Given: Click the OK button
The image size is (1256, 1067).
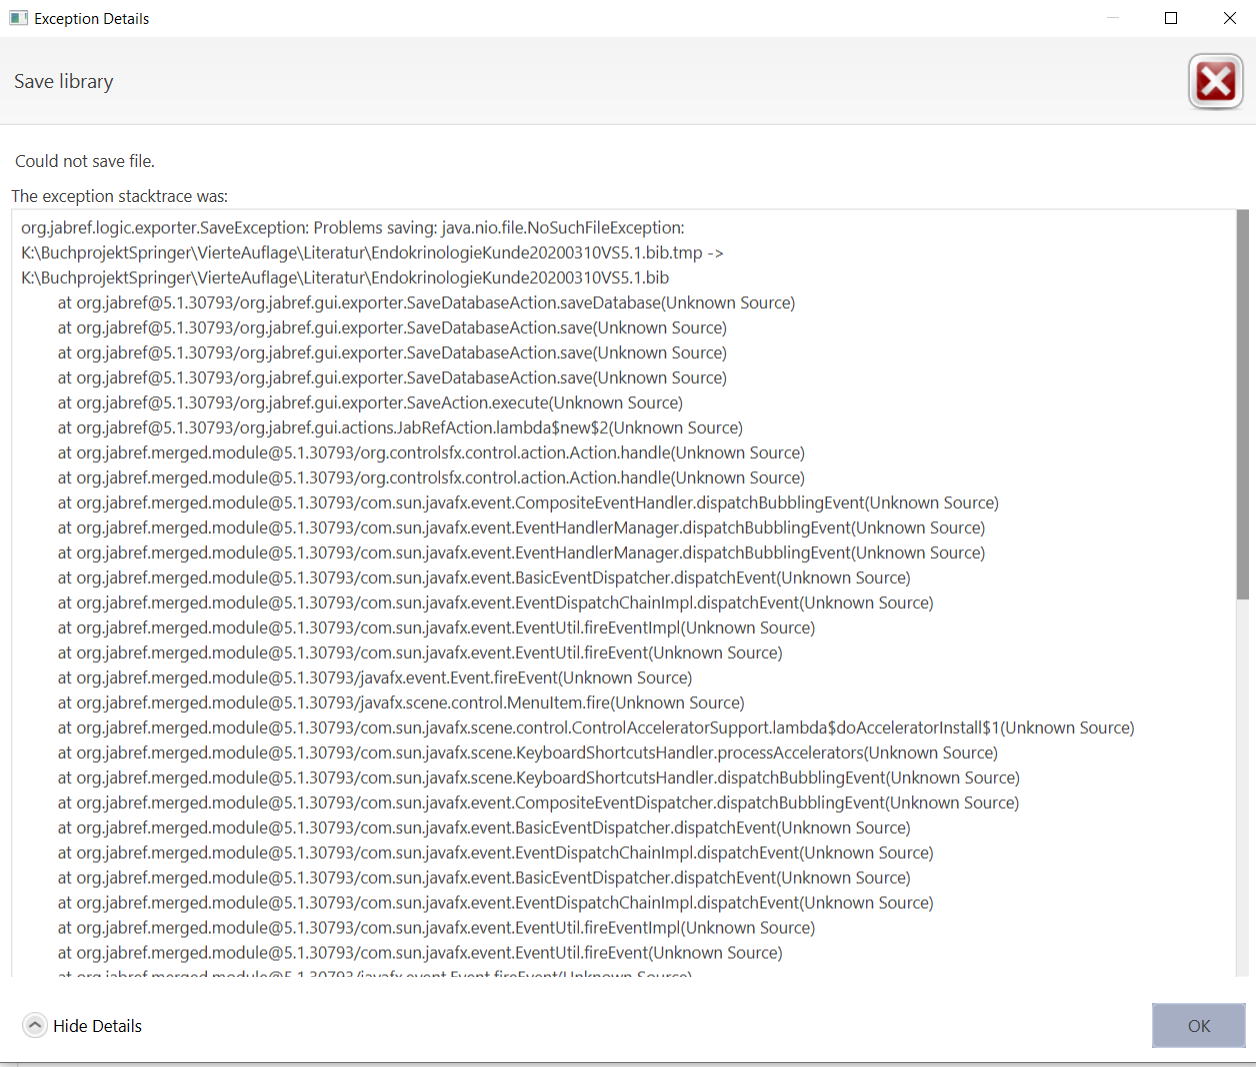Looking at the screenshot, I should 1198,1026.
